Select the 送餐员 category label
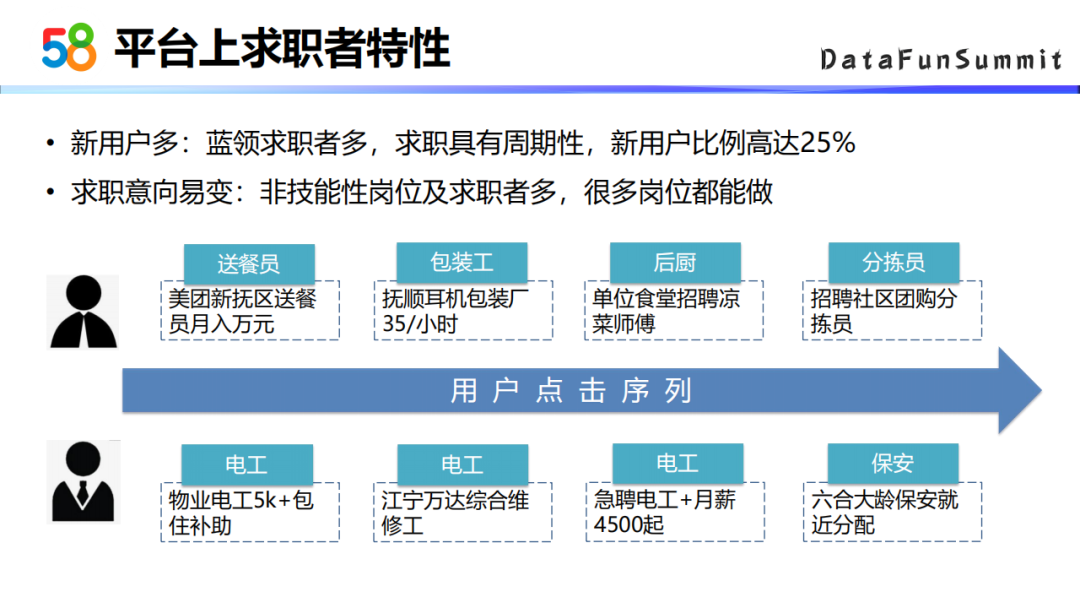 coord(249,263)
